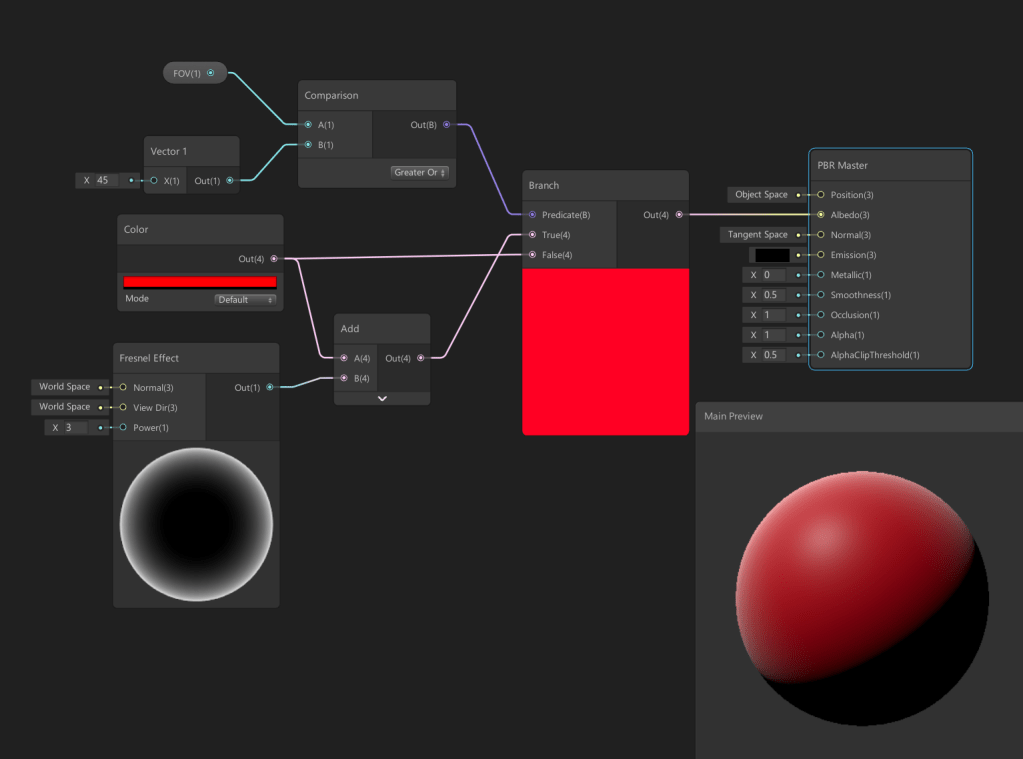The width and height of the screenshot is (1023, 759).
Task: Click the Vector 1 X value field
Action: point(104,181)
